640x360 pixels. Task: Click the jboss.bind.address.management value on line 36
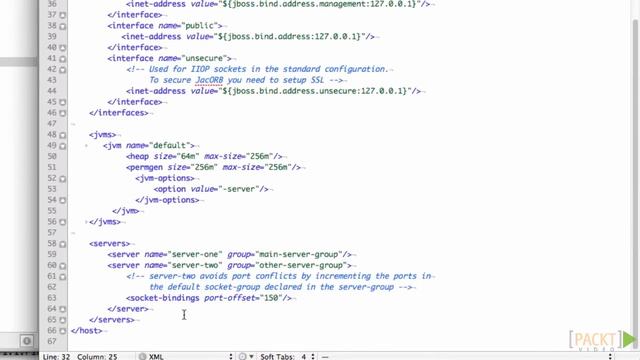click(x=319, y=4)
